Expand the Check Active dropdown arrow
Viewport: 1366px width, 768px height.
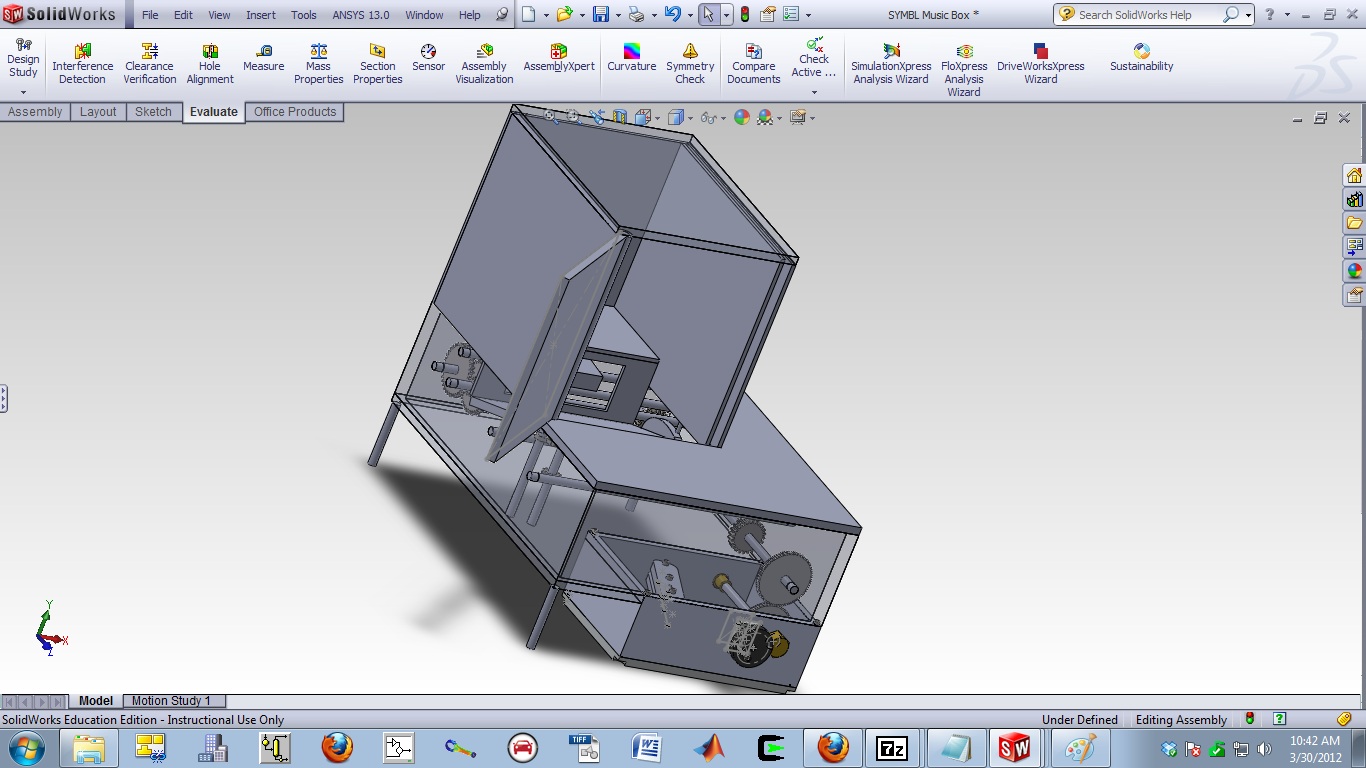click(814, 93)
